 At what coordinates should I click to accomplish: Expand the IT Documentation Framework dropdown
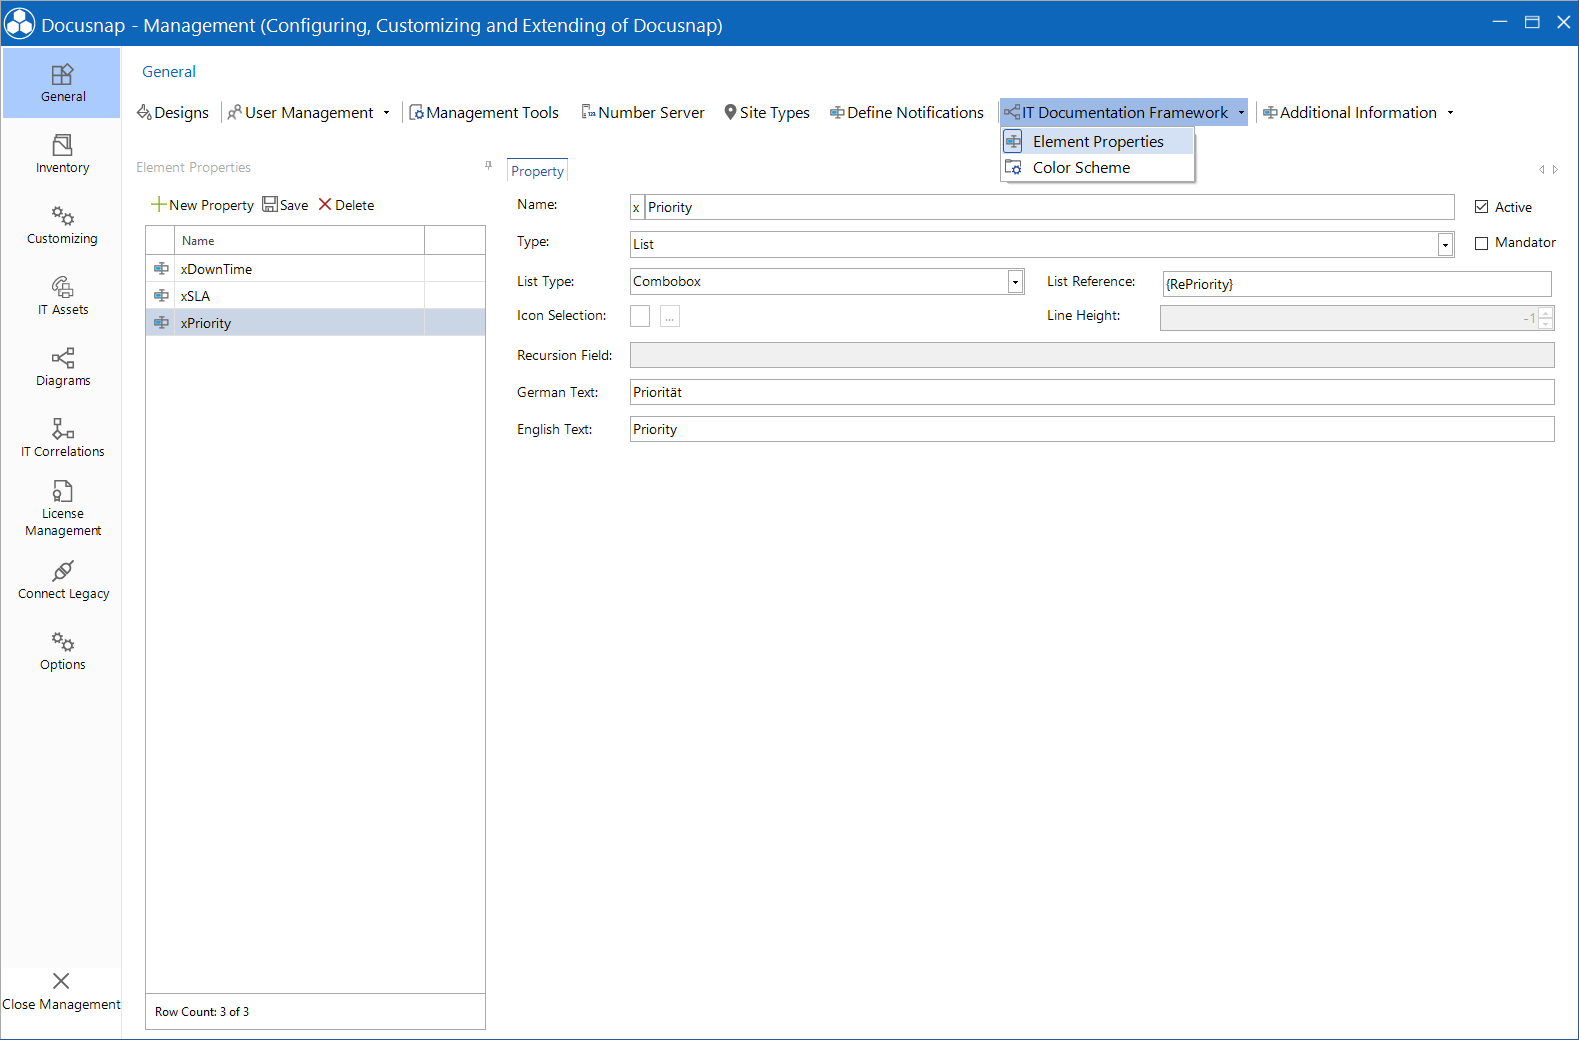pyautogui.click(x=1241, y=113)
